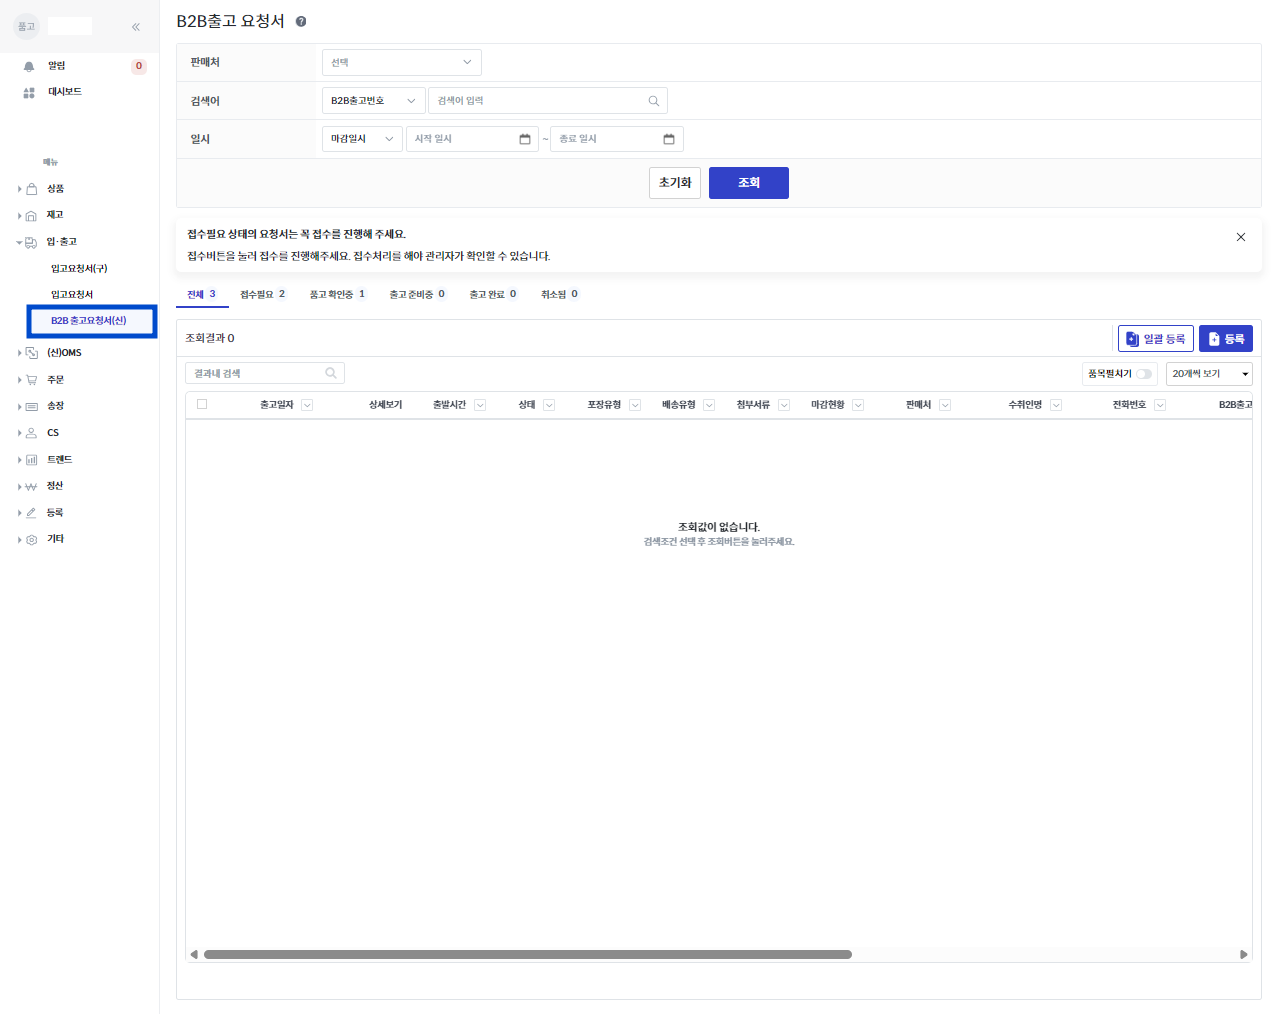The width and height of the screenshot is (1277, 1014).
Task: Dismiss the notice banner with X
Action: (x=1241, y=237)
